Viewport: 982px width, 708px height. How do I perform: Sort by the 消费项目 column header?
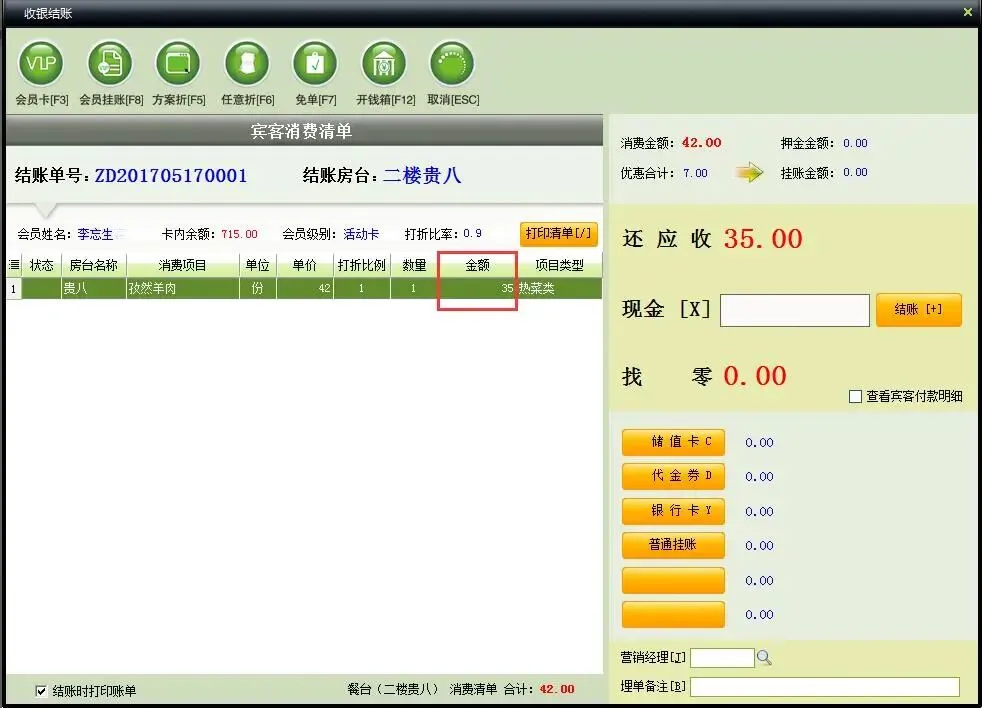click(x=182, y=265)
